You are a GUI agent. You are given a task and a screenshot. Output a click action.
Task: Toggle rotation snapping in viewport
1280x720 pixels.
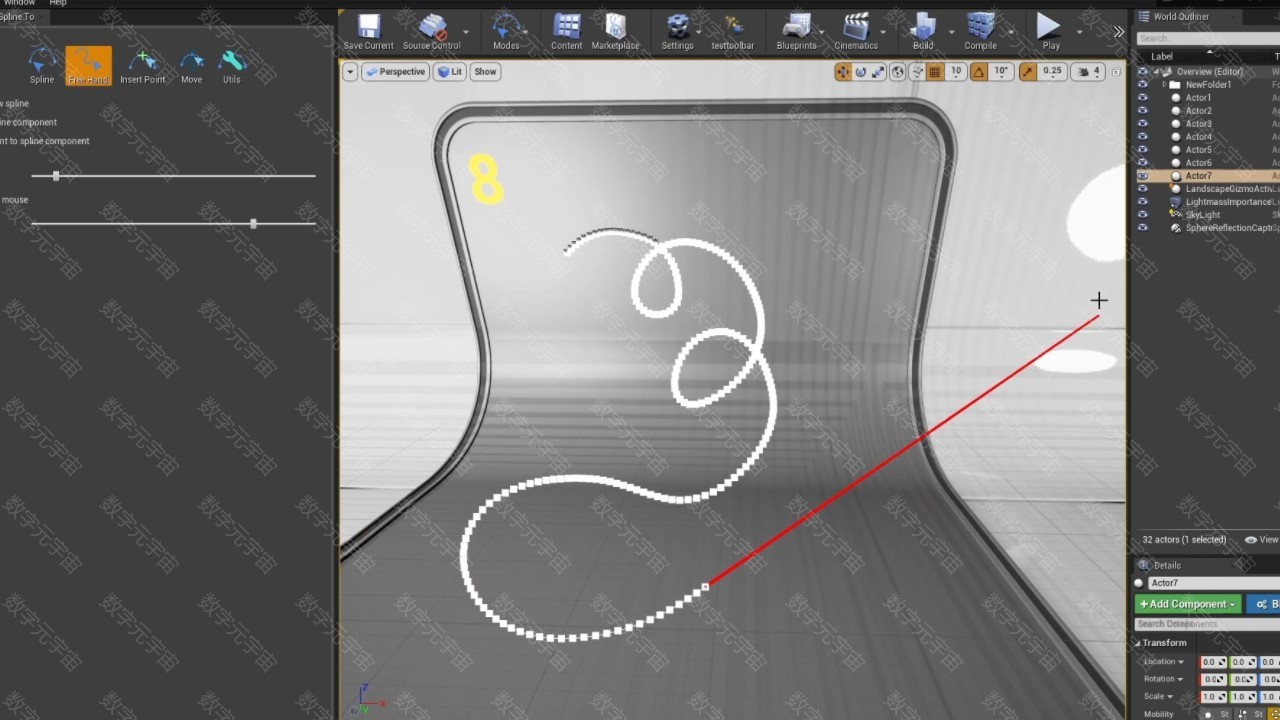tap(978, 72)
